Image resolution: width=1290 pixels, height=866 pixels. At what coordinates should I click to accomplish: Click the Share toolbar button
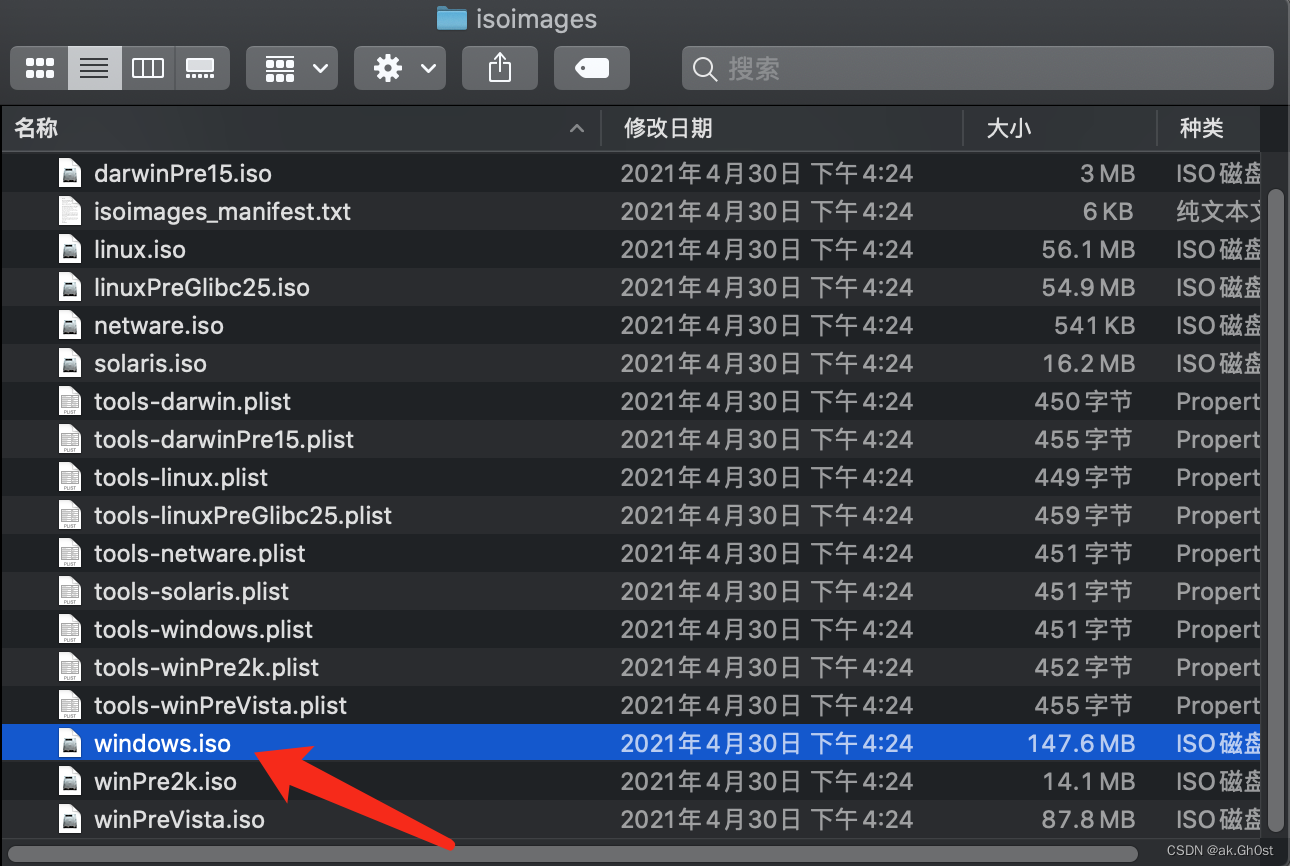(x=500, y=68)
